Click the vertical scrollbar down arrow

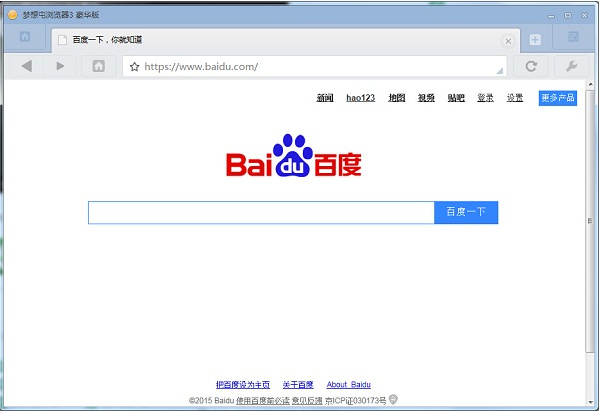point(591,402)
